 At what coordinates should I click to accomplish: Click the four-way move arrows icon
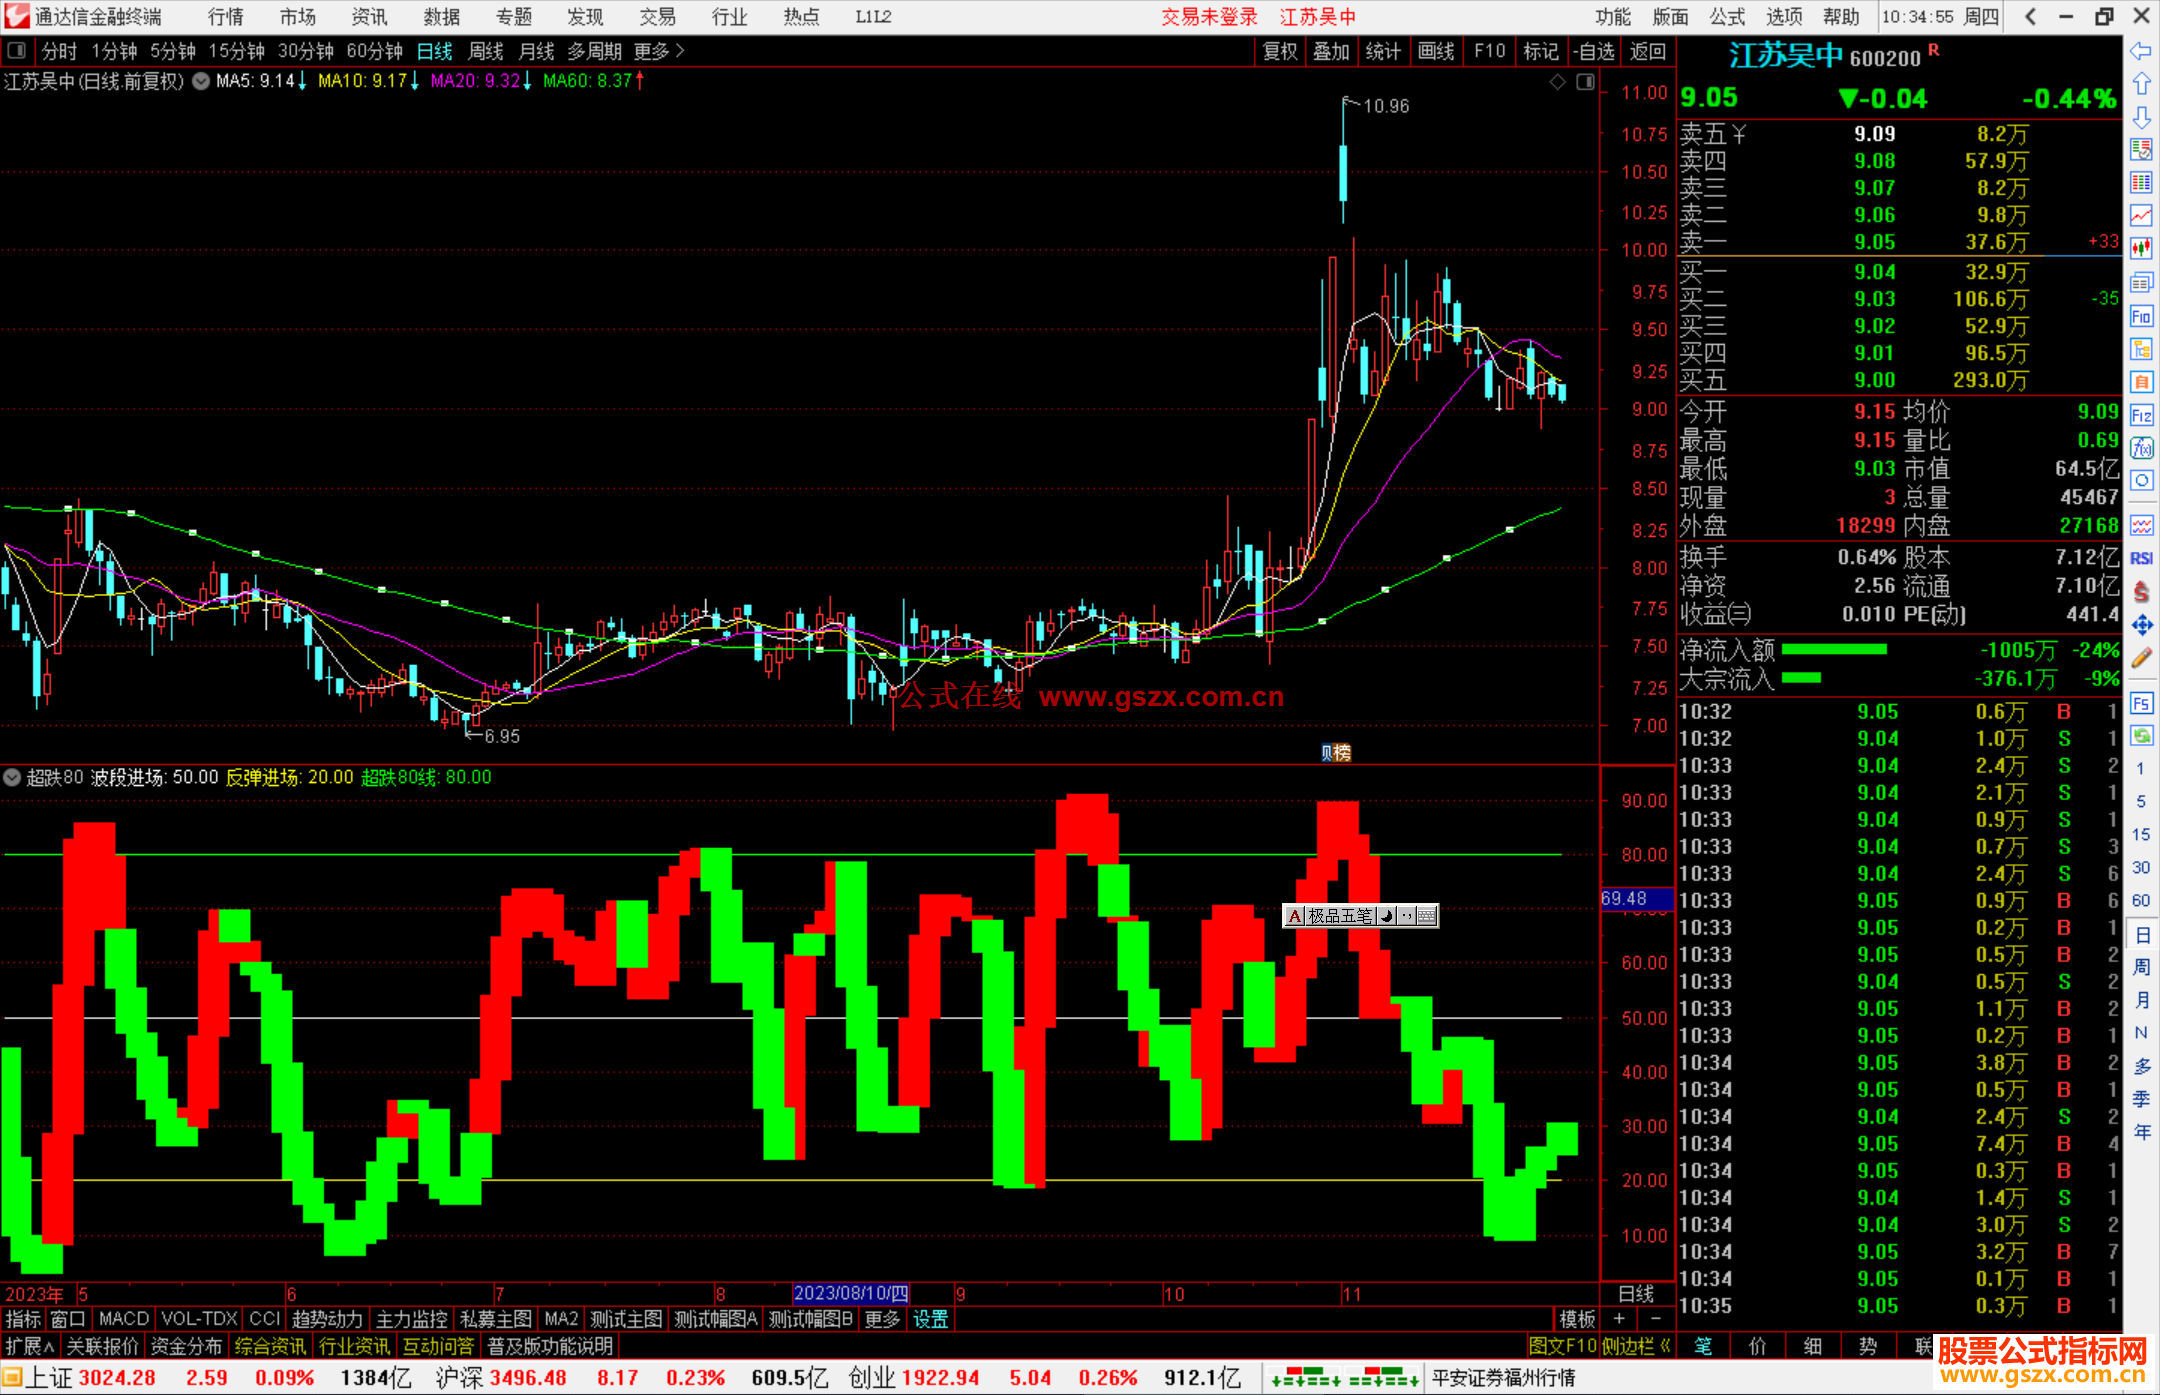[2141, 625]
